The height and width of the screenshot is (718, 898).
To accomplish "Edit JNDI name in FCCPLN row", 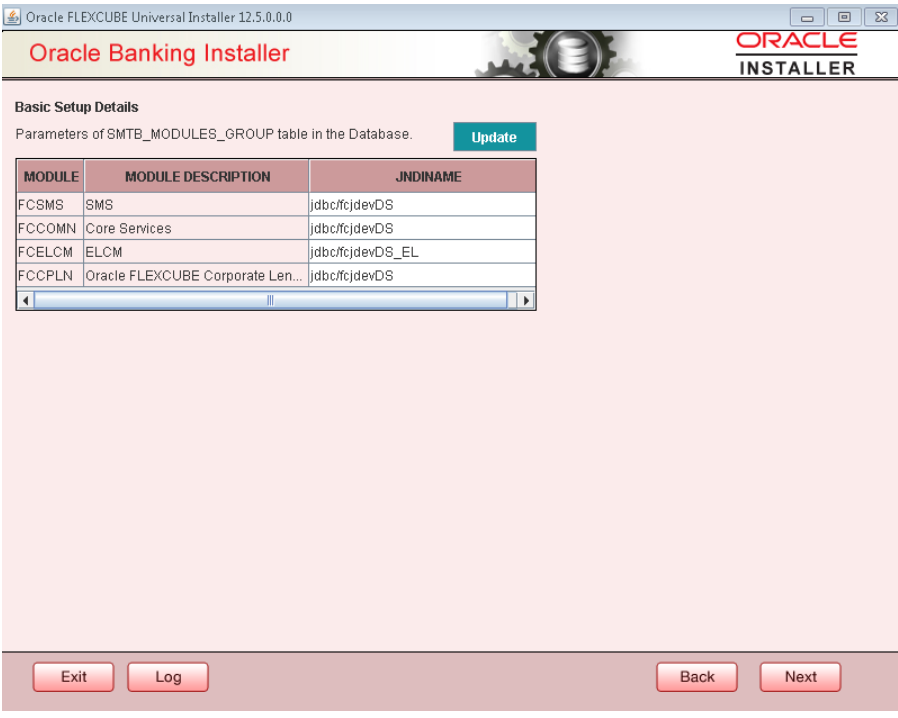I will 423,275.
